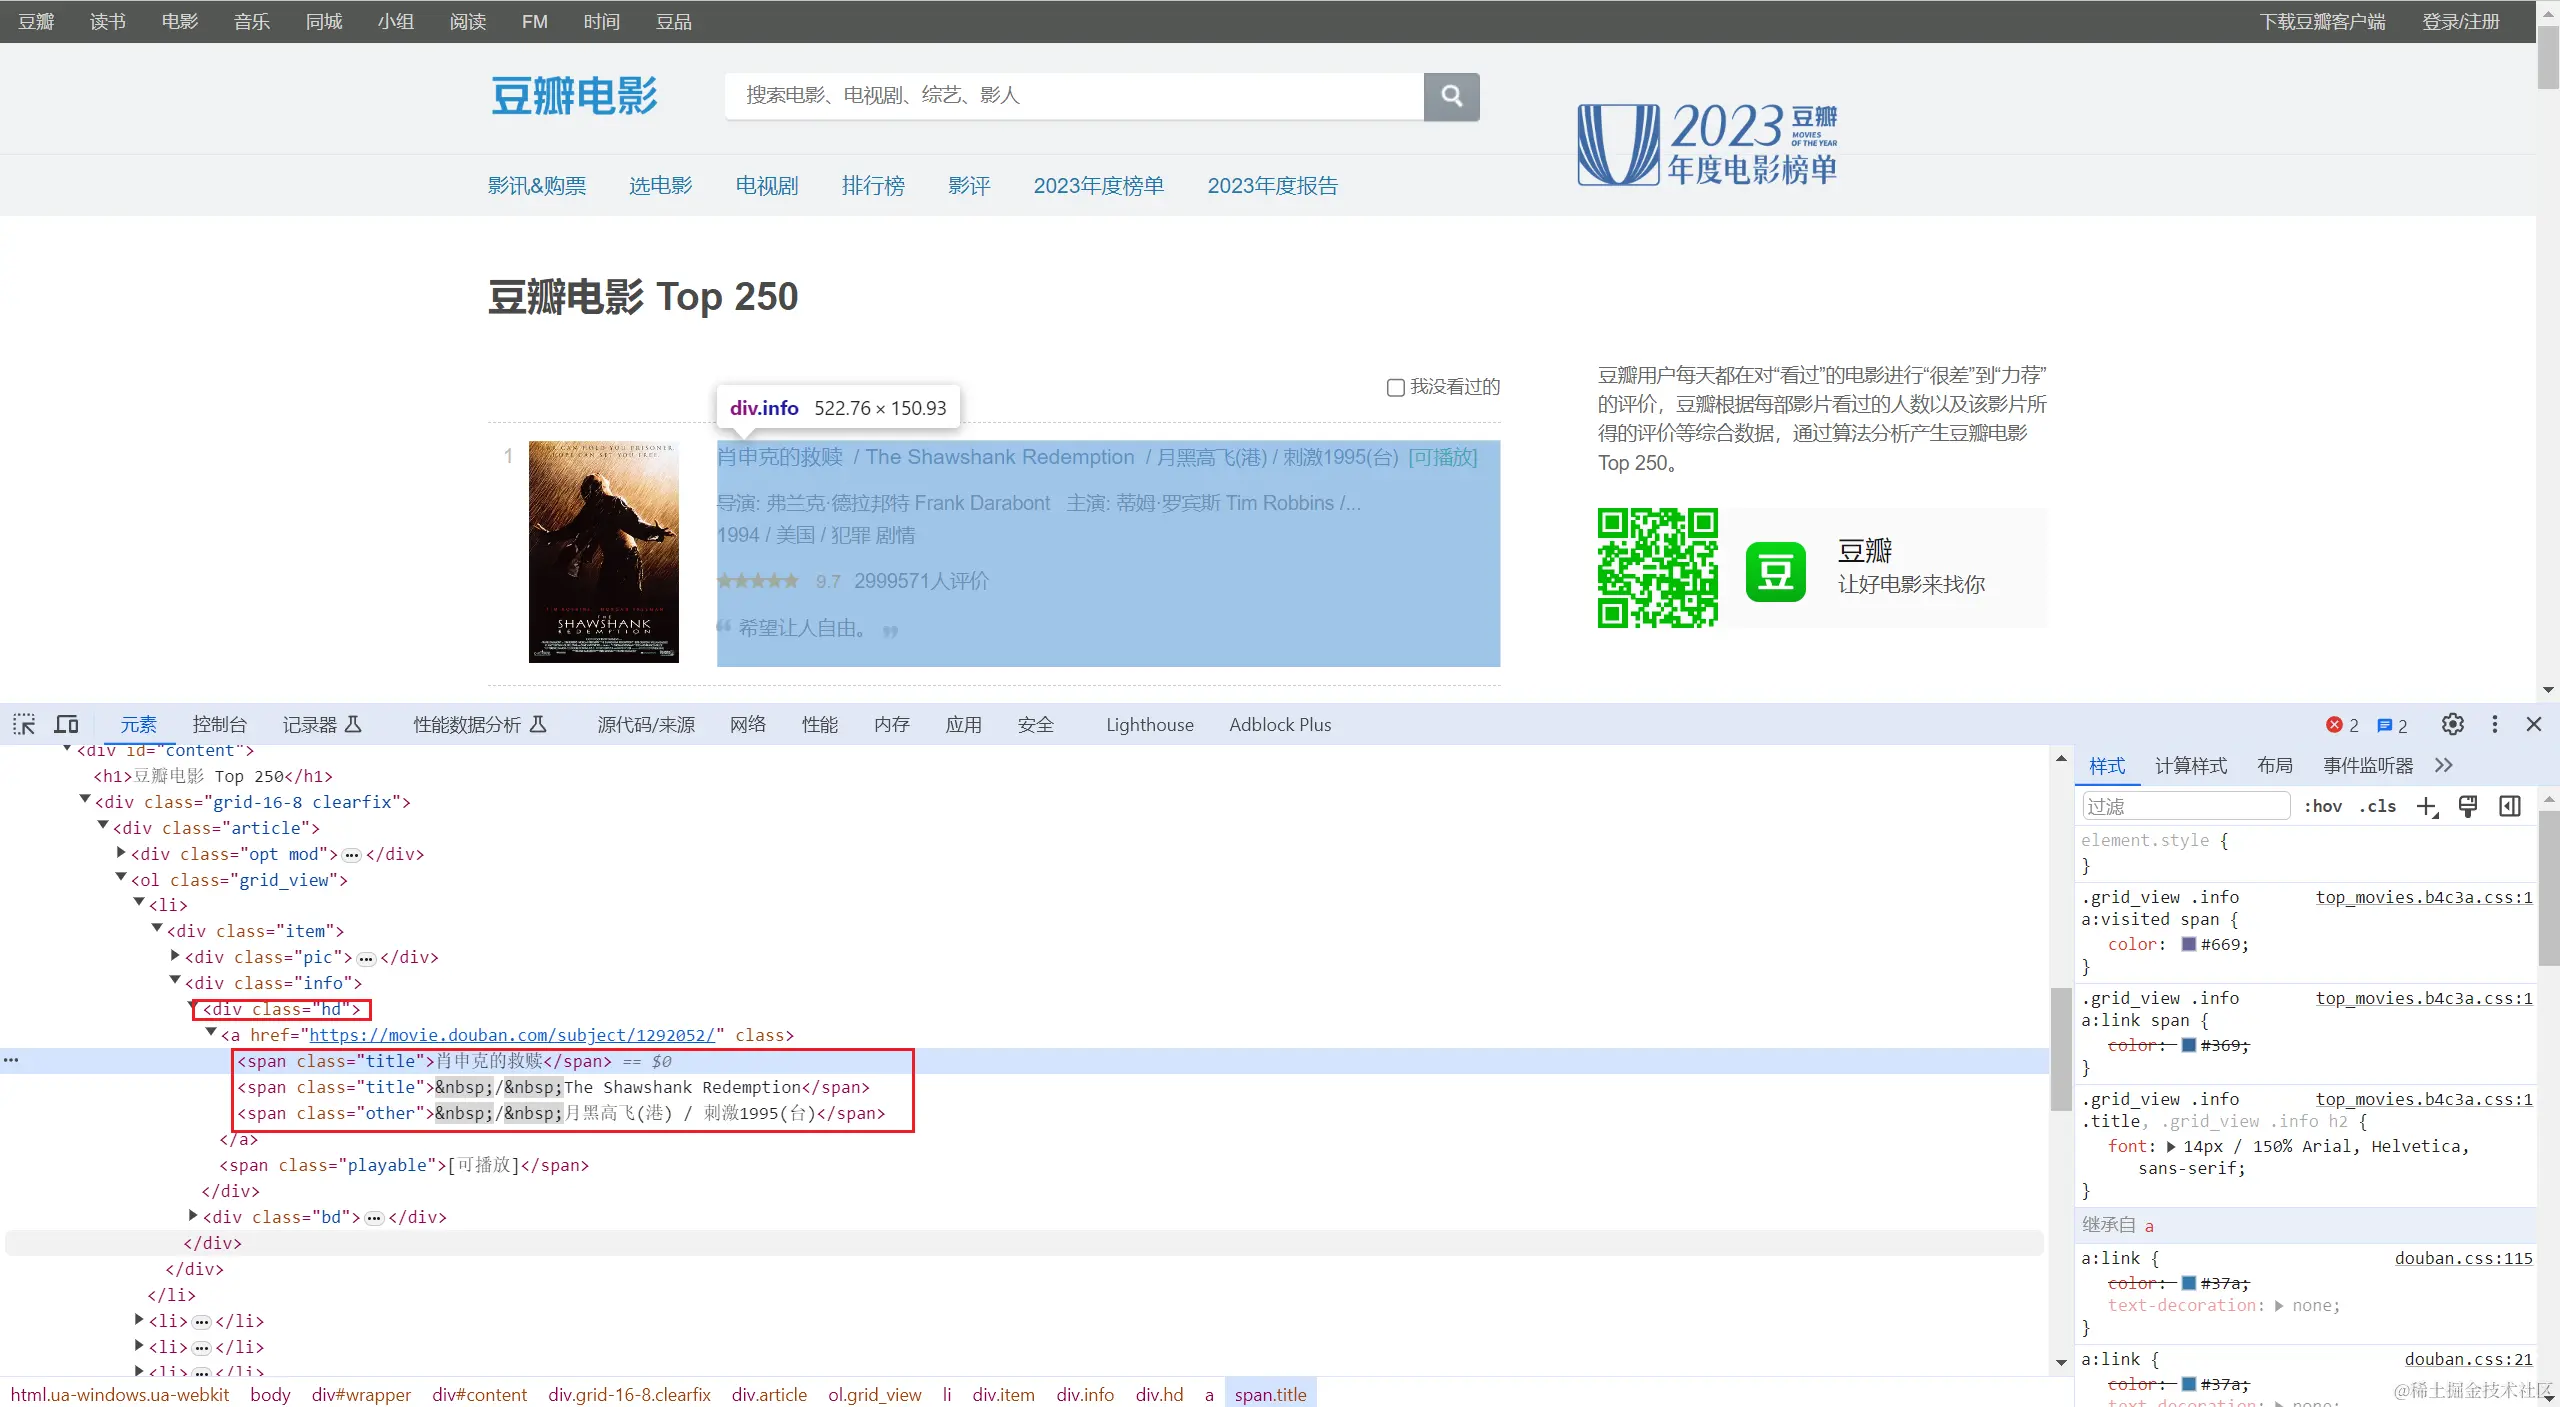Viewport: 2560px width, 1407px height.
Task: Open DevTools three-dot options menu
Action: tap(2494, 724)
